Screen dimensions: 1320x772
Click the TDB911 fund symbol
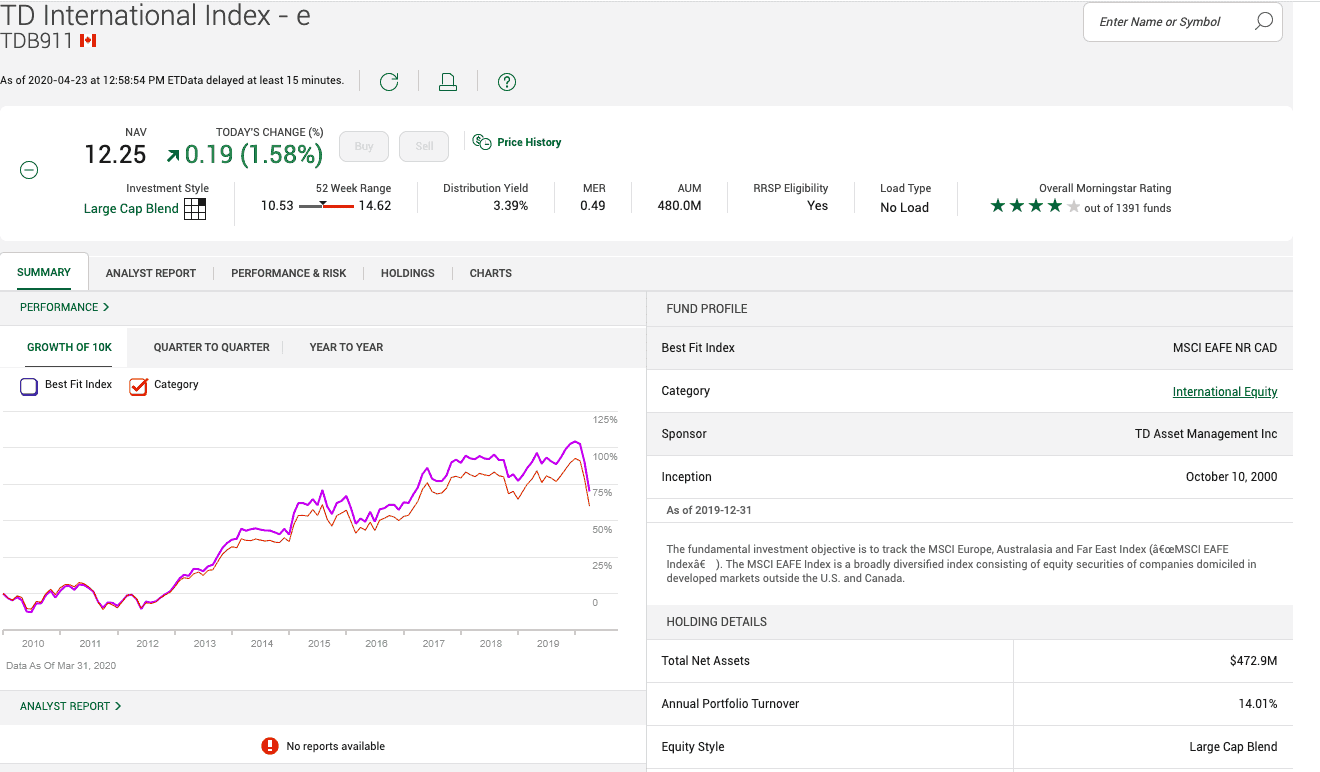37,41
